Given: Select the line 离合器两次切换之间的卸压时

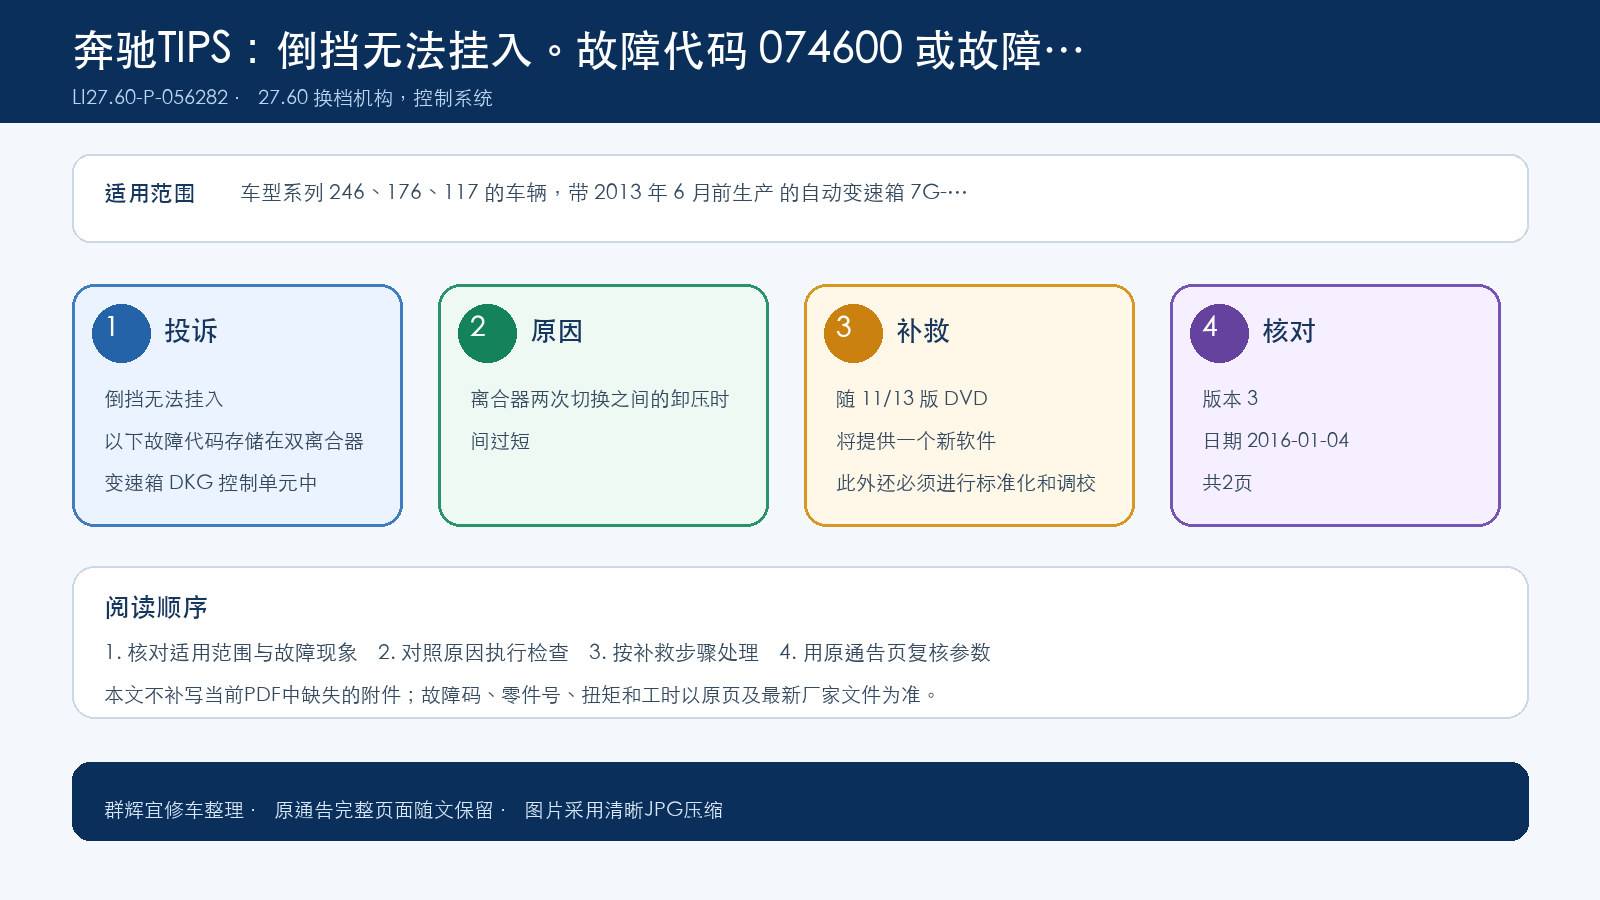Looking at the screenshot, I should coord(600,399).
